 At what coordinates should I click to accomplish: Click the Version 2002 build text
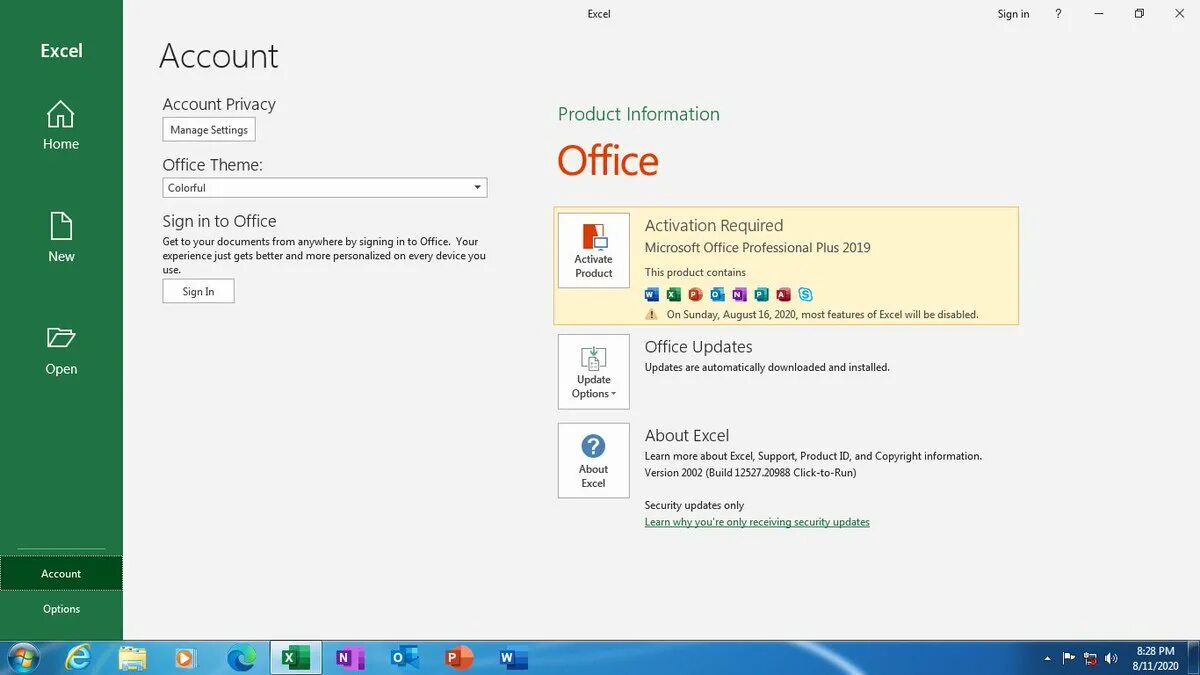751,473
